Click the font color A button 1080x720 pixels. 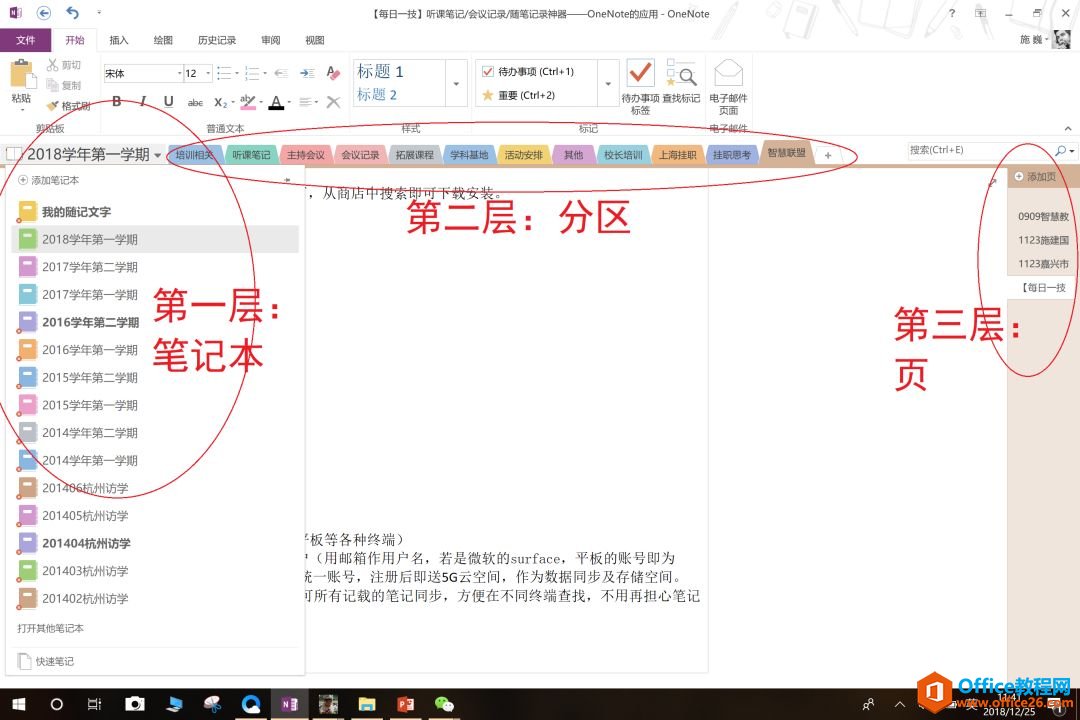pos(274,102)
